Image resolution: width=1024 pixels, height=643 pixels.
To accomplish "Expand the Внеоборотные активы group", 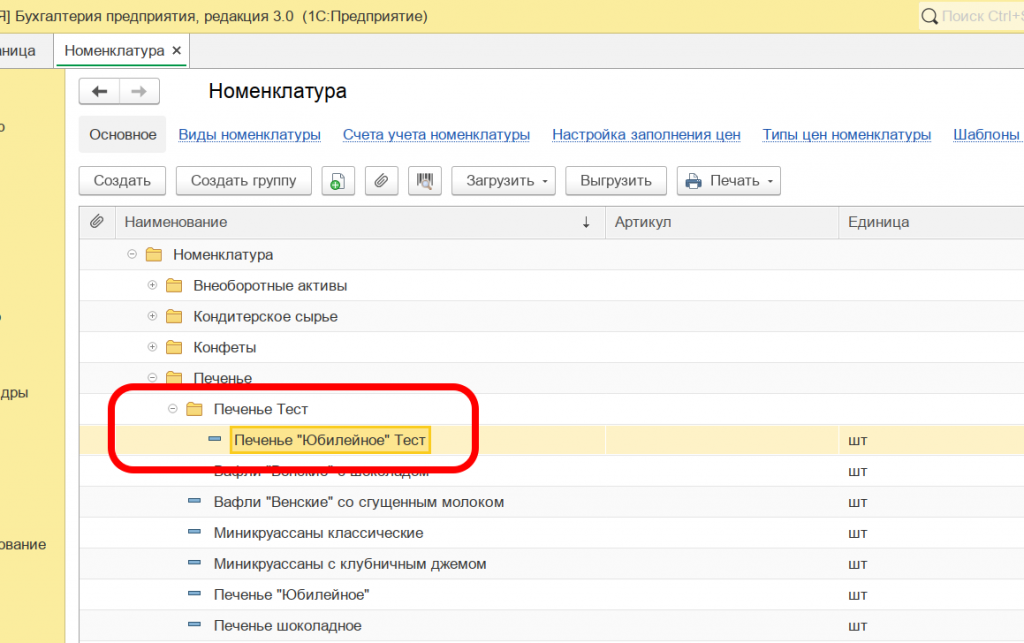I will [152, 286].
